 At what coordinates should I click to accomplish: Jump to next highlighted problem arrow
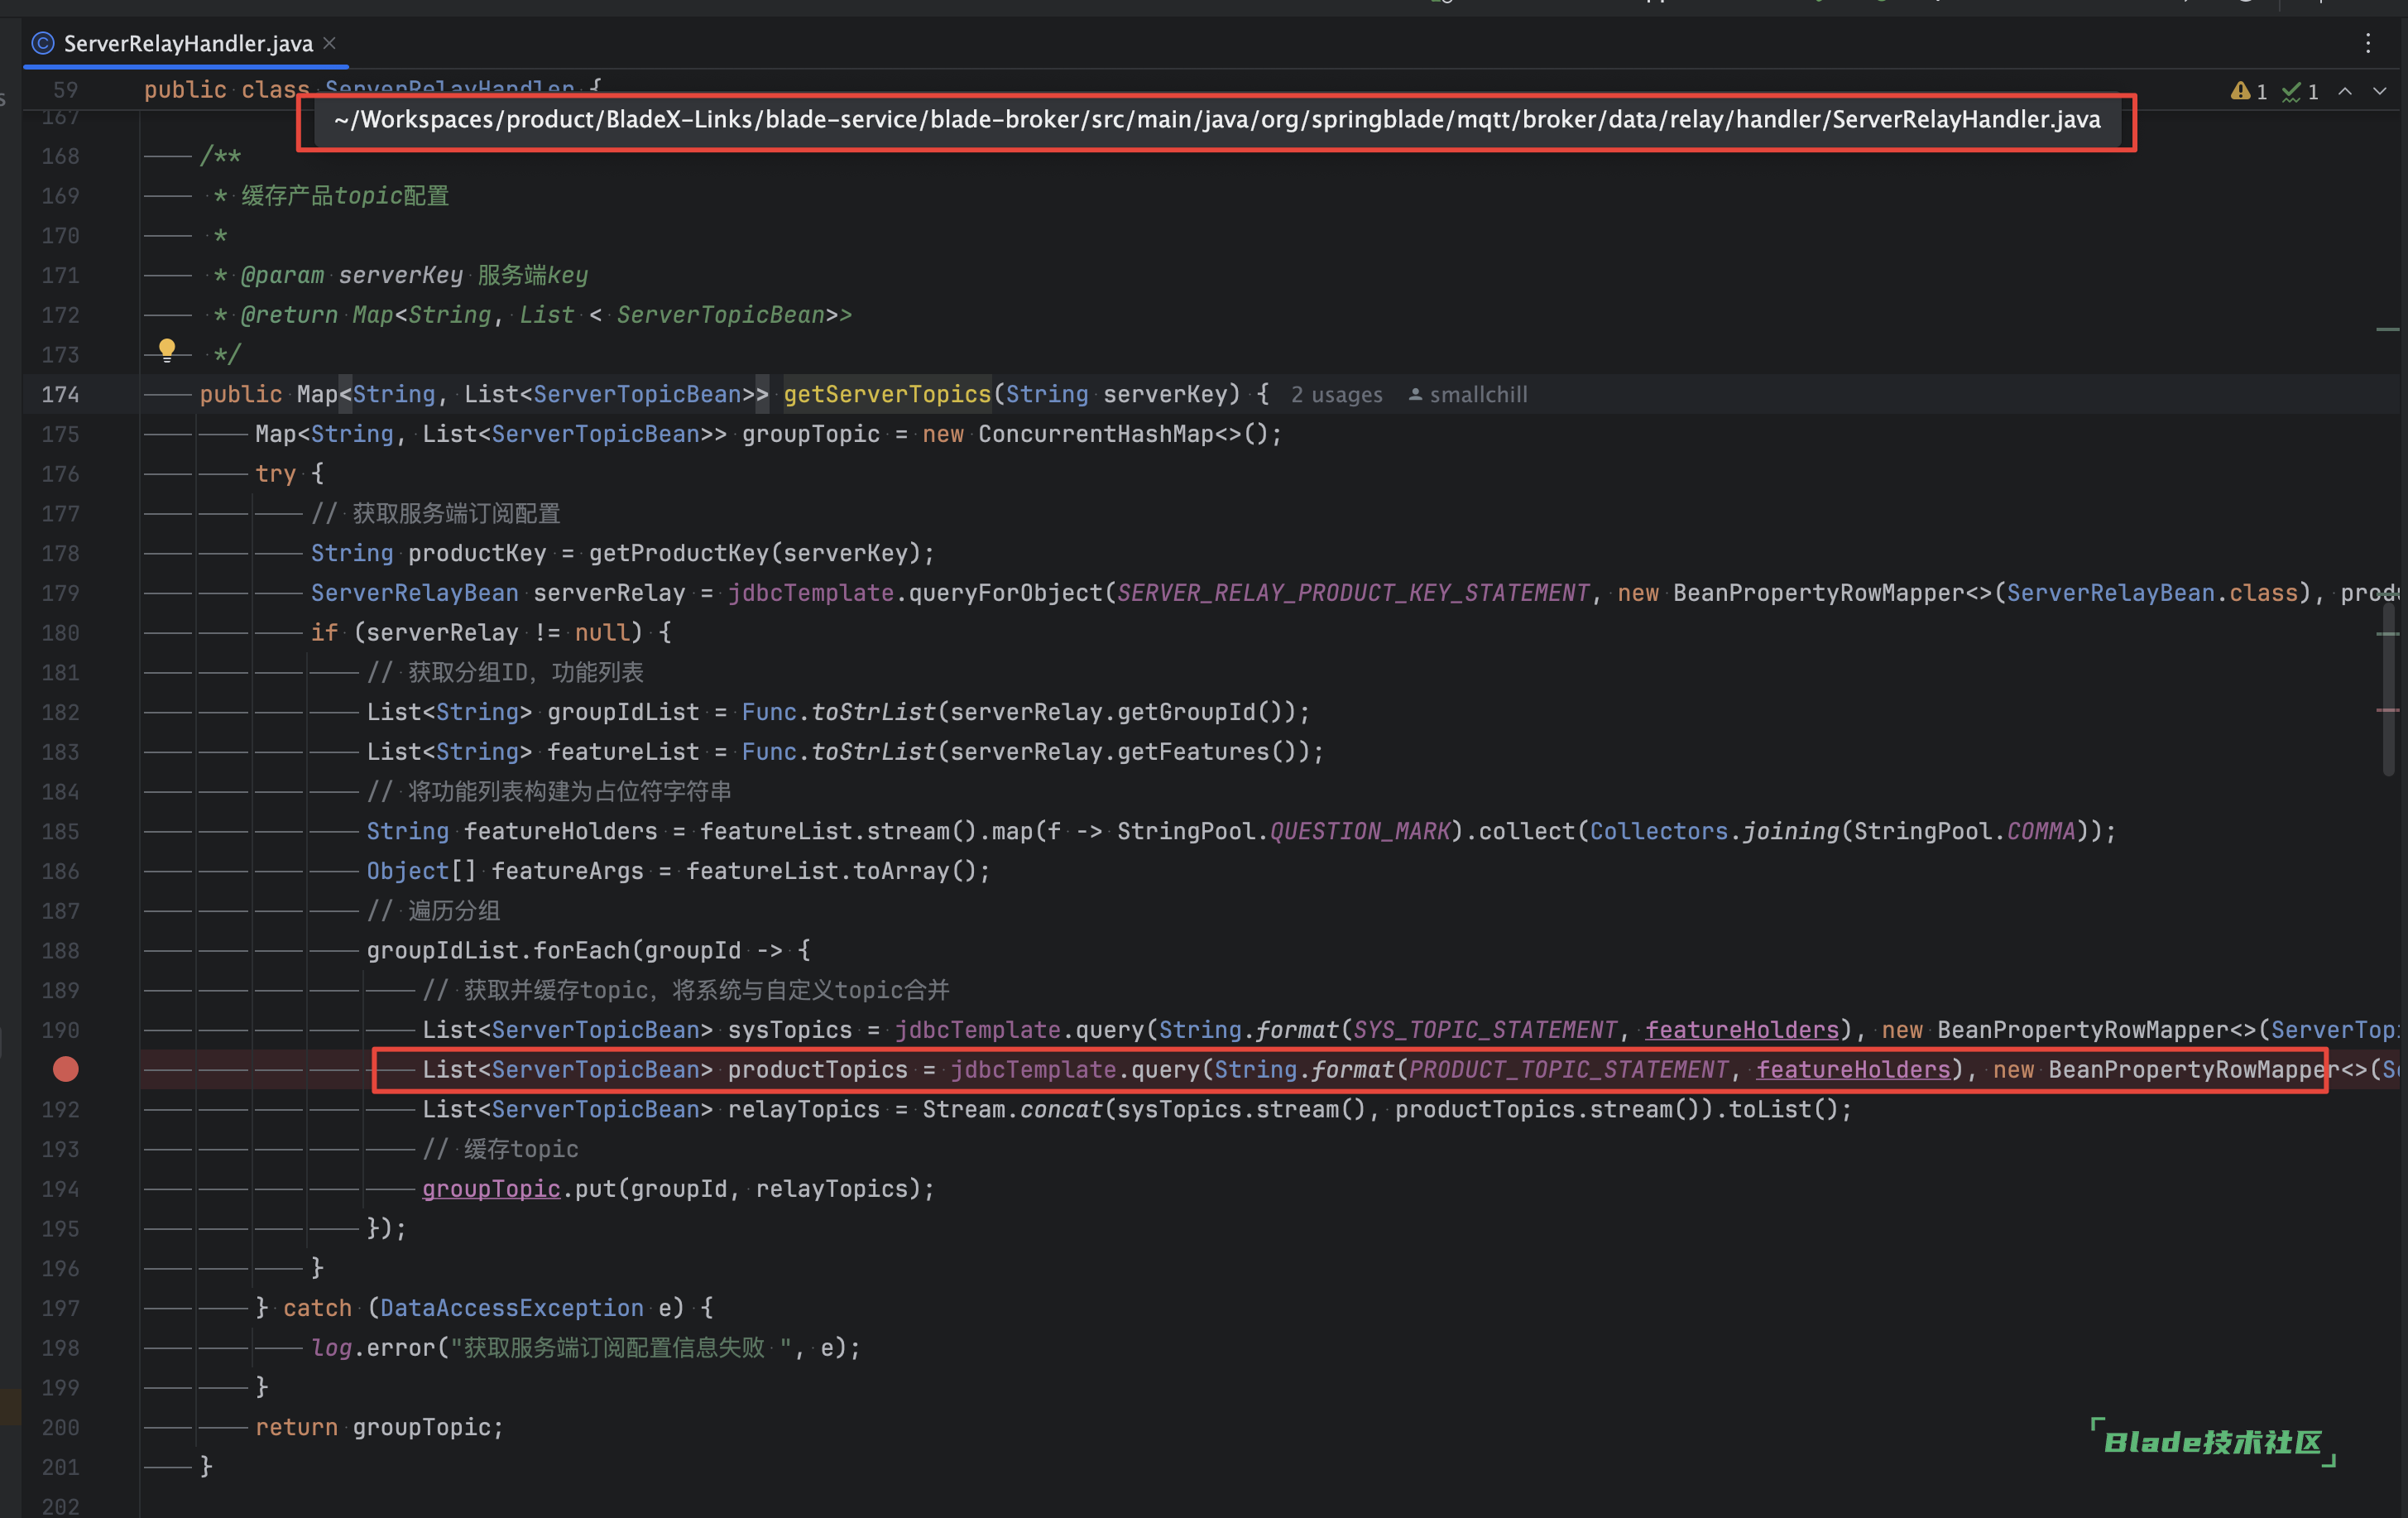[x=2380, y=91]
